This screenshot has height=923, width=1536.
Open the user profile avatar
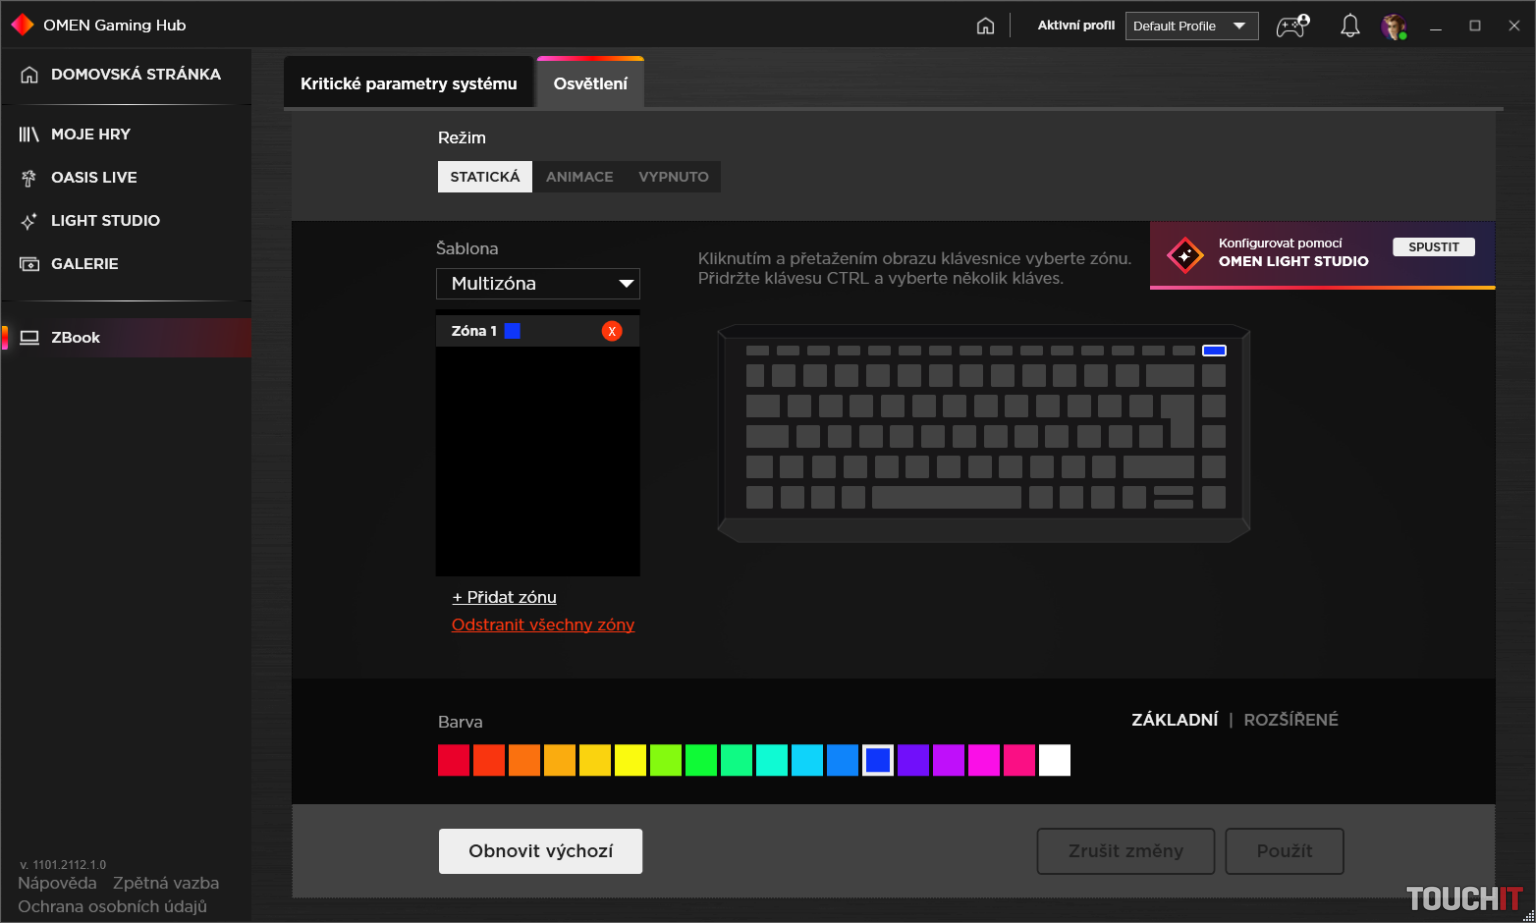pyautogui.click(x=1394, y=25)
